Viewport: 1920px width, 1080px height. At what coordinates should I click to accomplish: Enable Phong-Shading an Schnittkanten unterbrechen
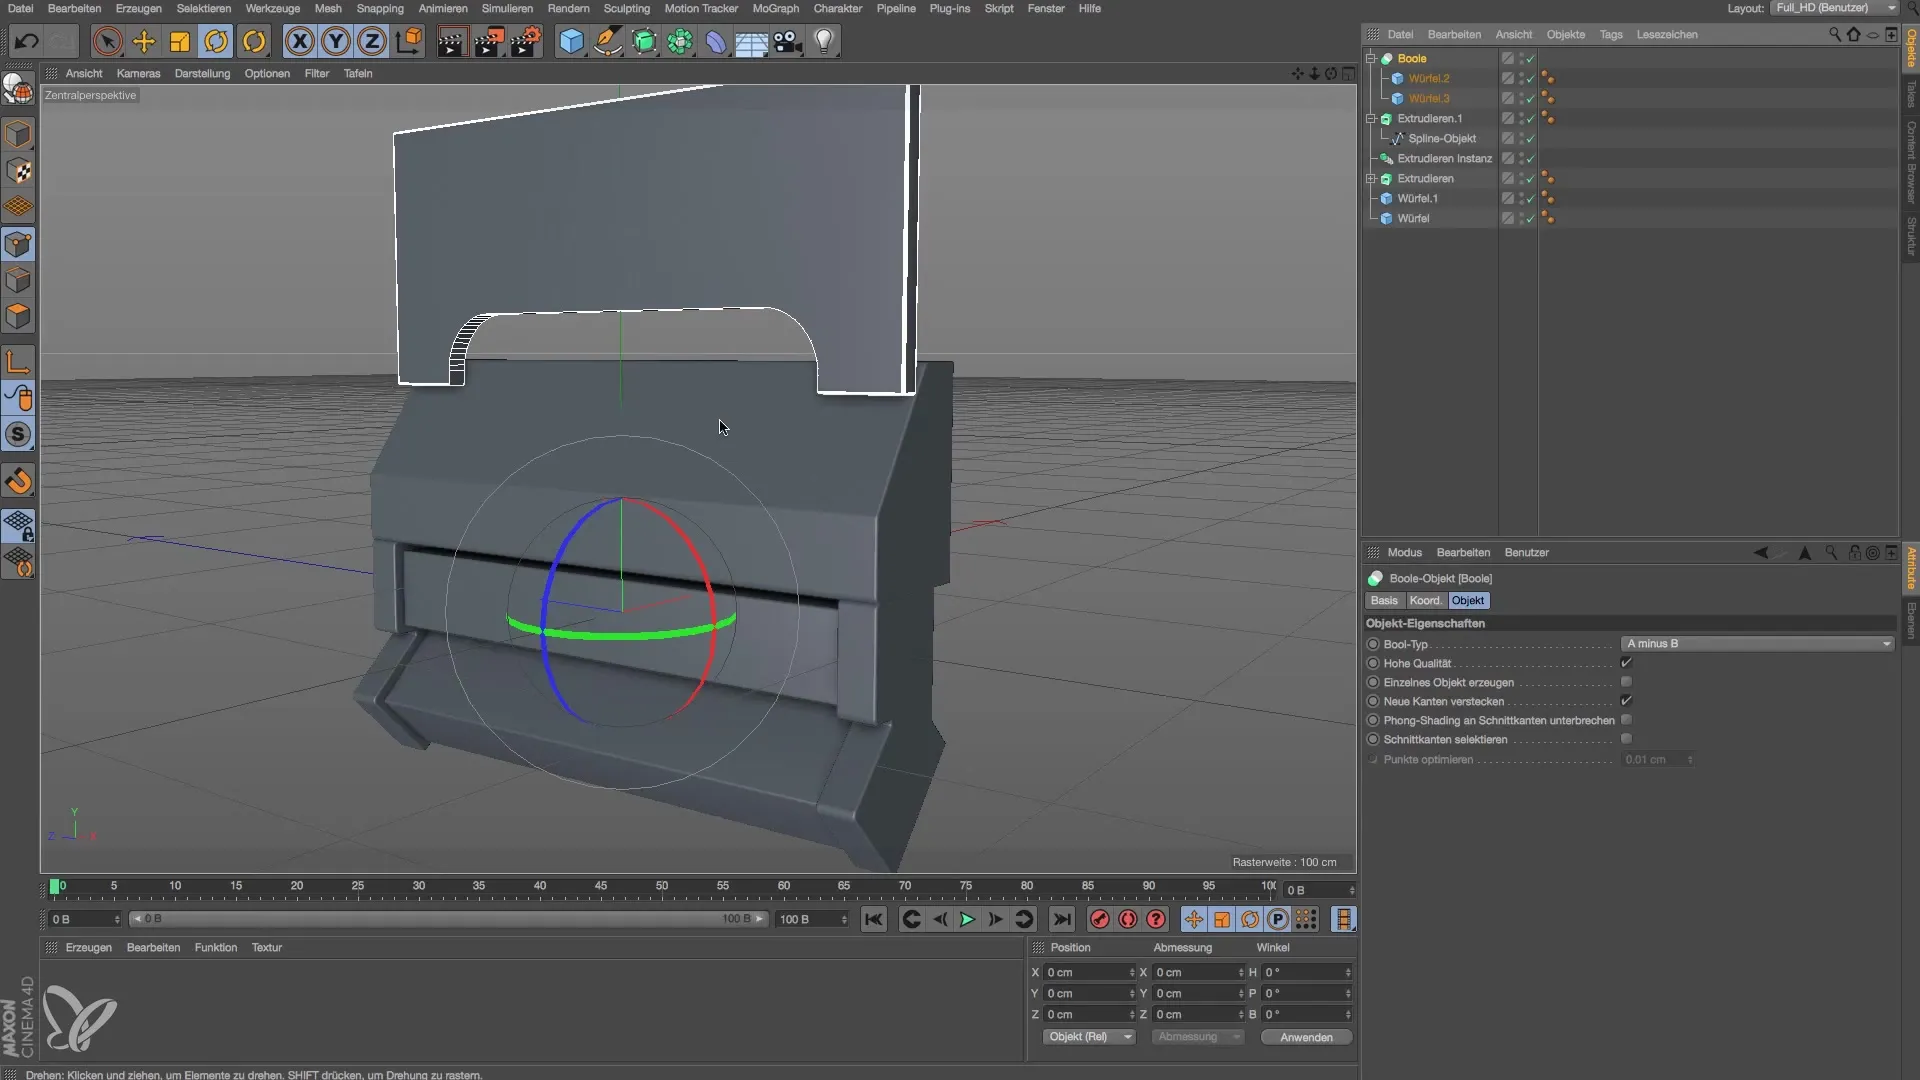click(x=1627, y=720)
